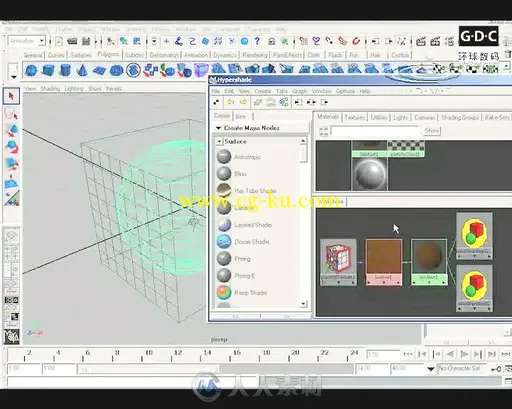
Task: Select the lower shading group node
Action: (474, 288)
